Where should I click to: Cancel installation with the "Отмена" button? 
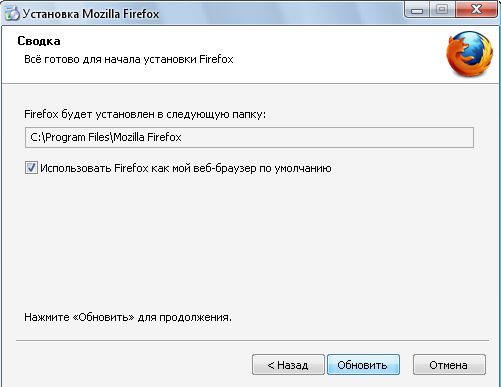(x=449, y=365)
